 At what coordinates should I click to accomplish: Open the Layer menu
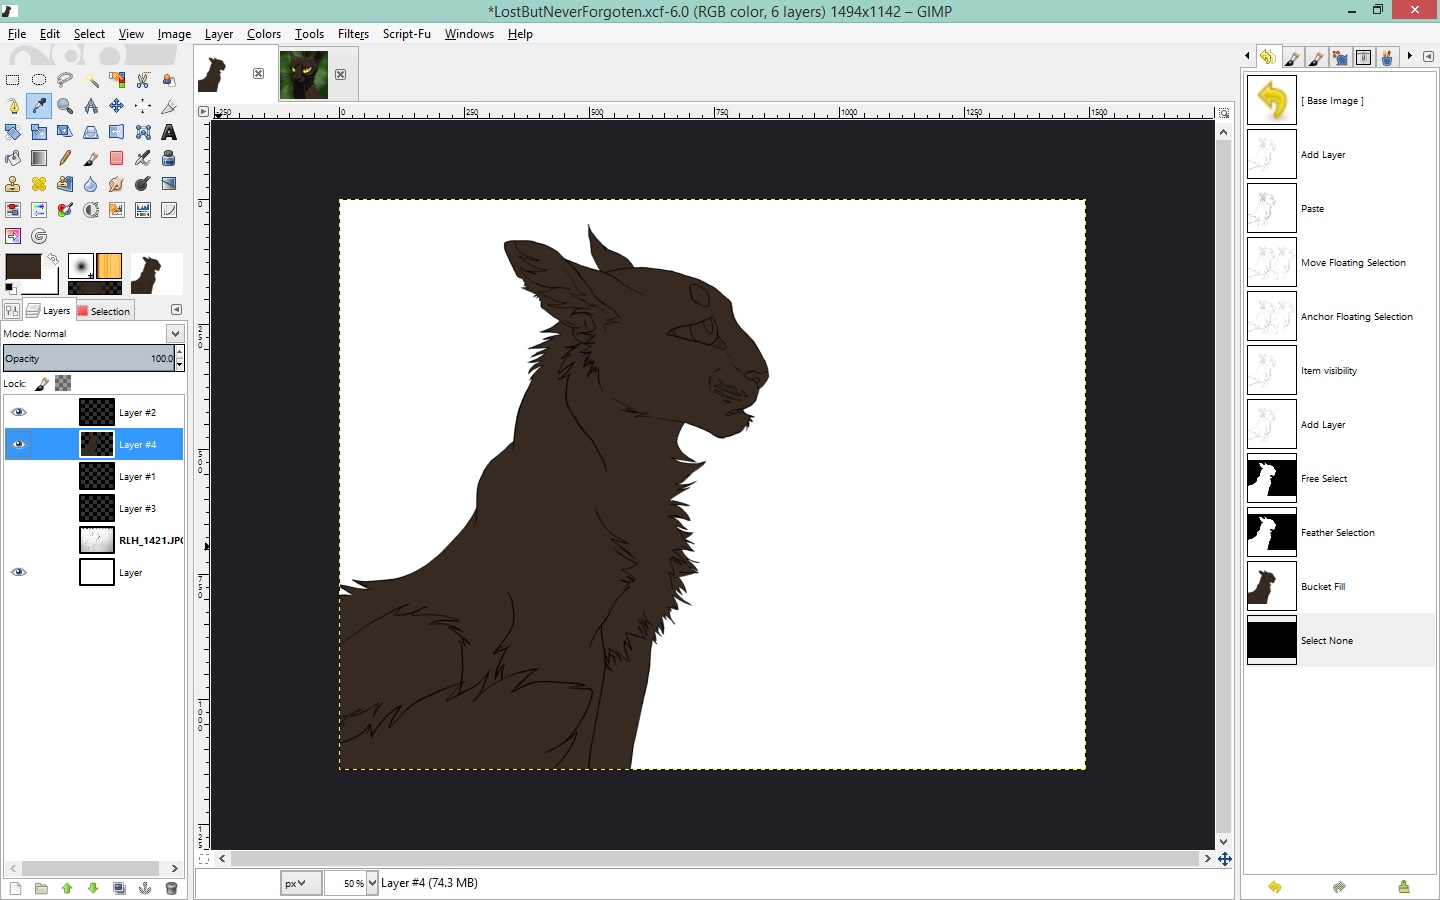(219, 34)
